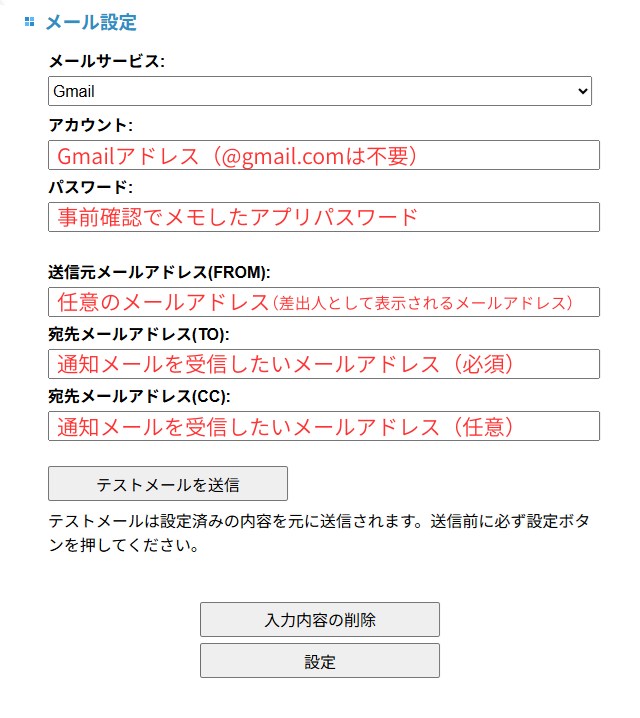Focus the 宛先メールアドレス(TO) input field
Image resolution: width=640 pixels, height=718 pixels.
pyautogui.click(x=323, y=364)
